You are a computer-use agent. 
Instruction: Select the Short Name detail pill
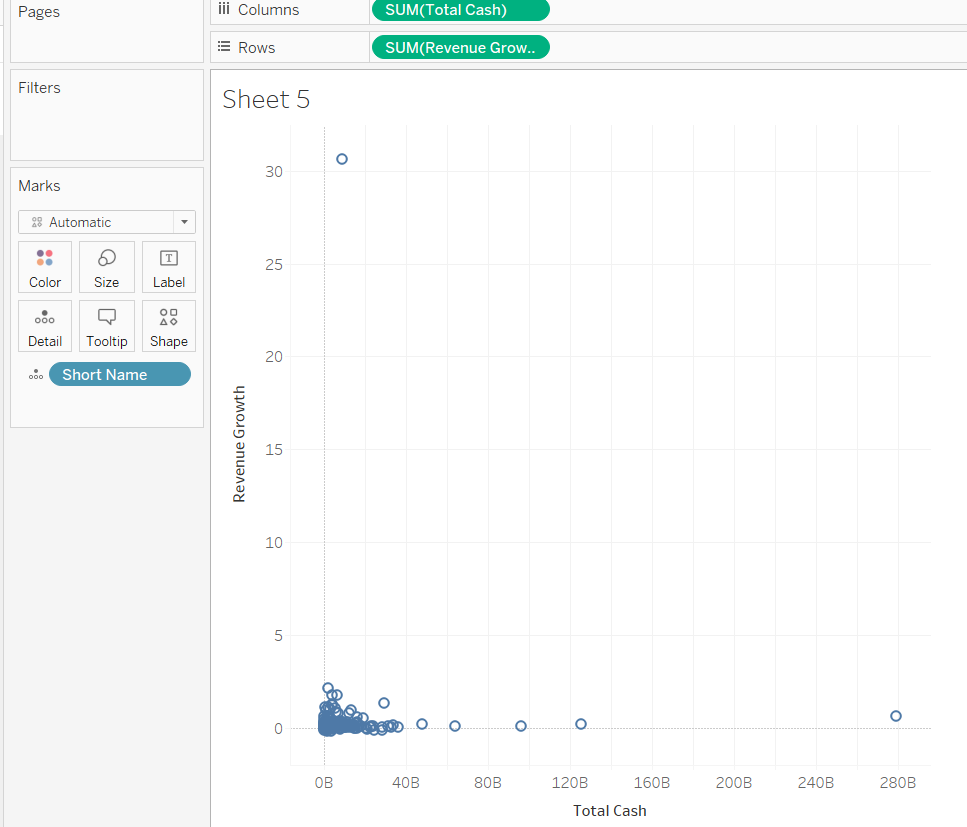pyautogui.click(x=119, y=375)
